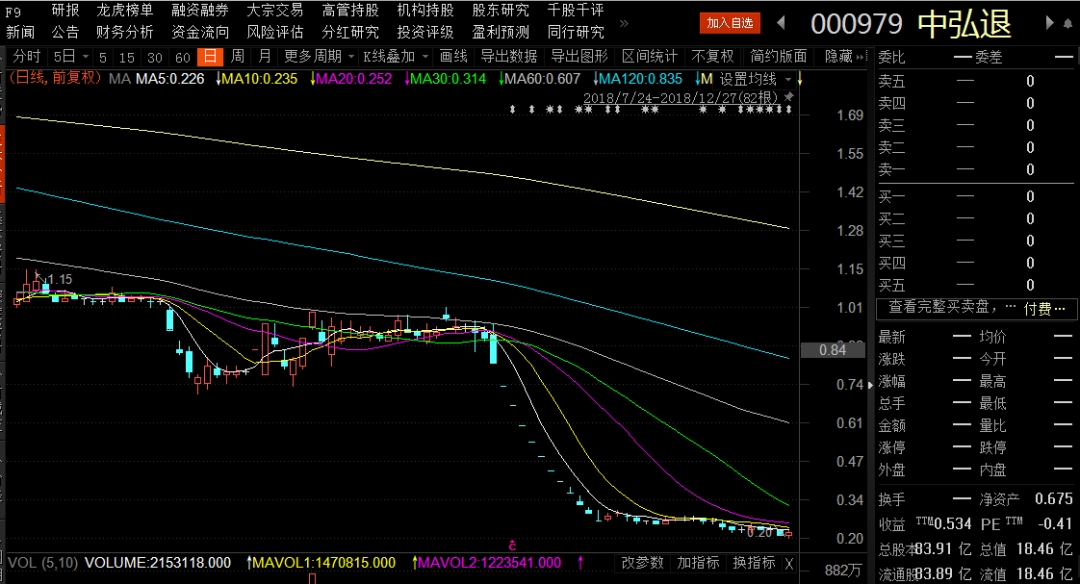Open the 查看完整买卖盘 order book link

coord(948,308)
